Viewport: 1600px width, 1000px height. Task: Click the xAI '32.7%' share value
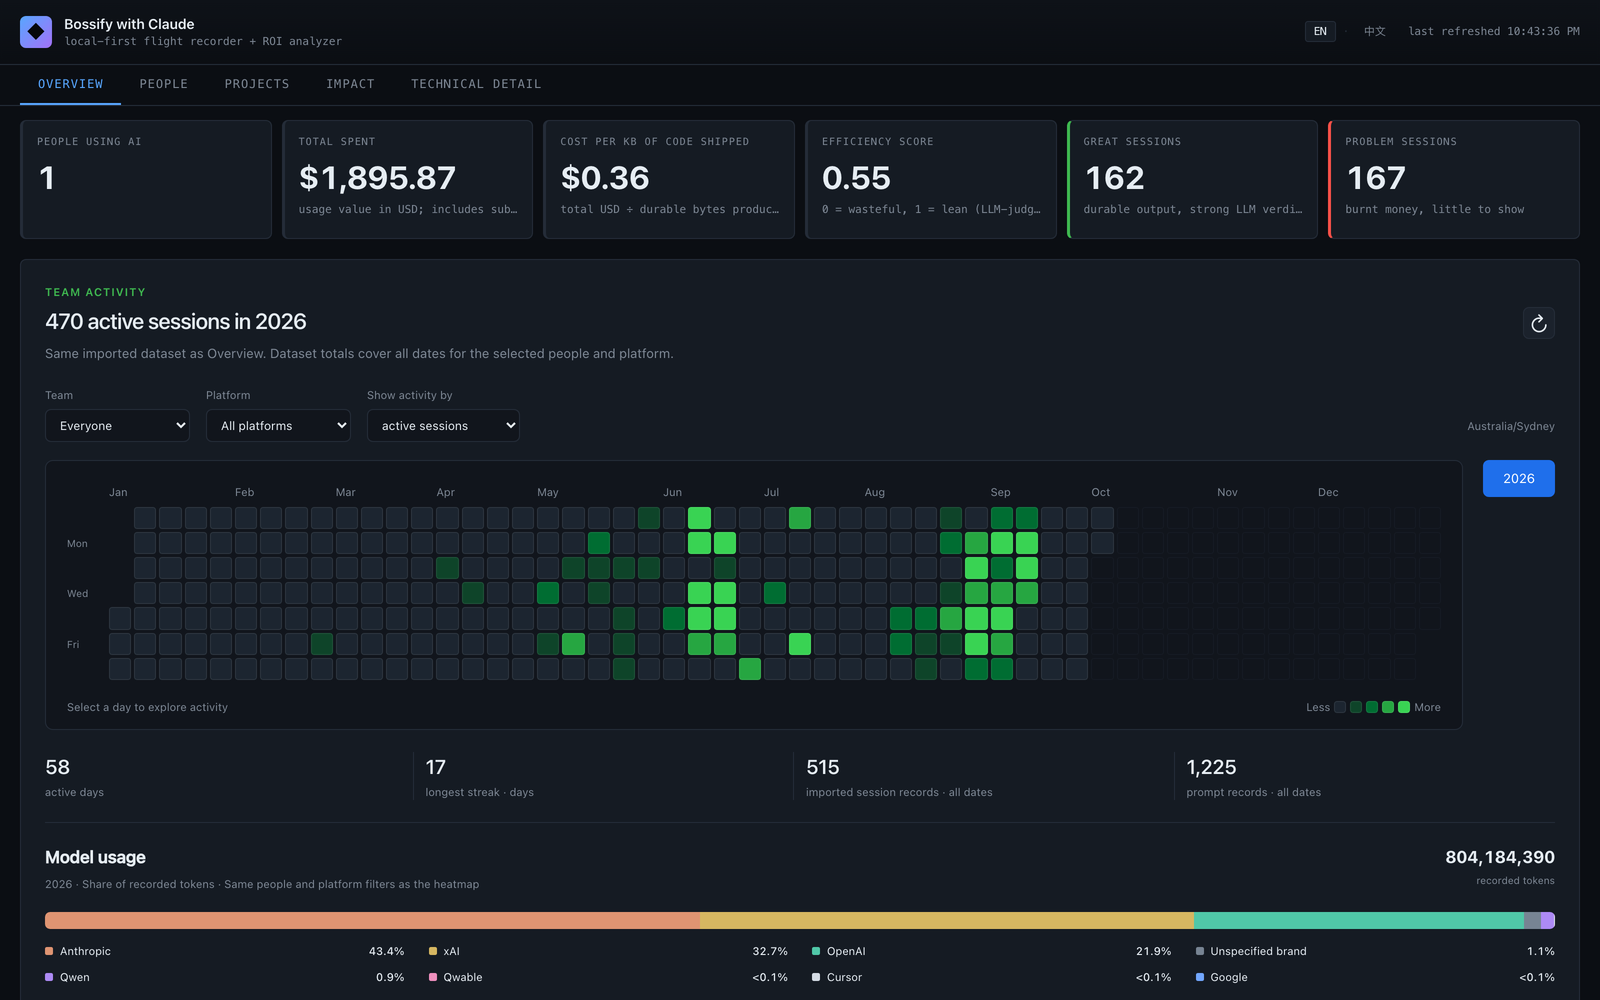770,951
